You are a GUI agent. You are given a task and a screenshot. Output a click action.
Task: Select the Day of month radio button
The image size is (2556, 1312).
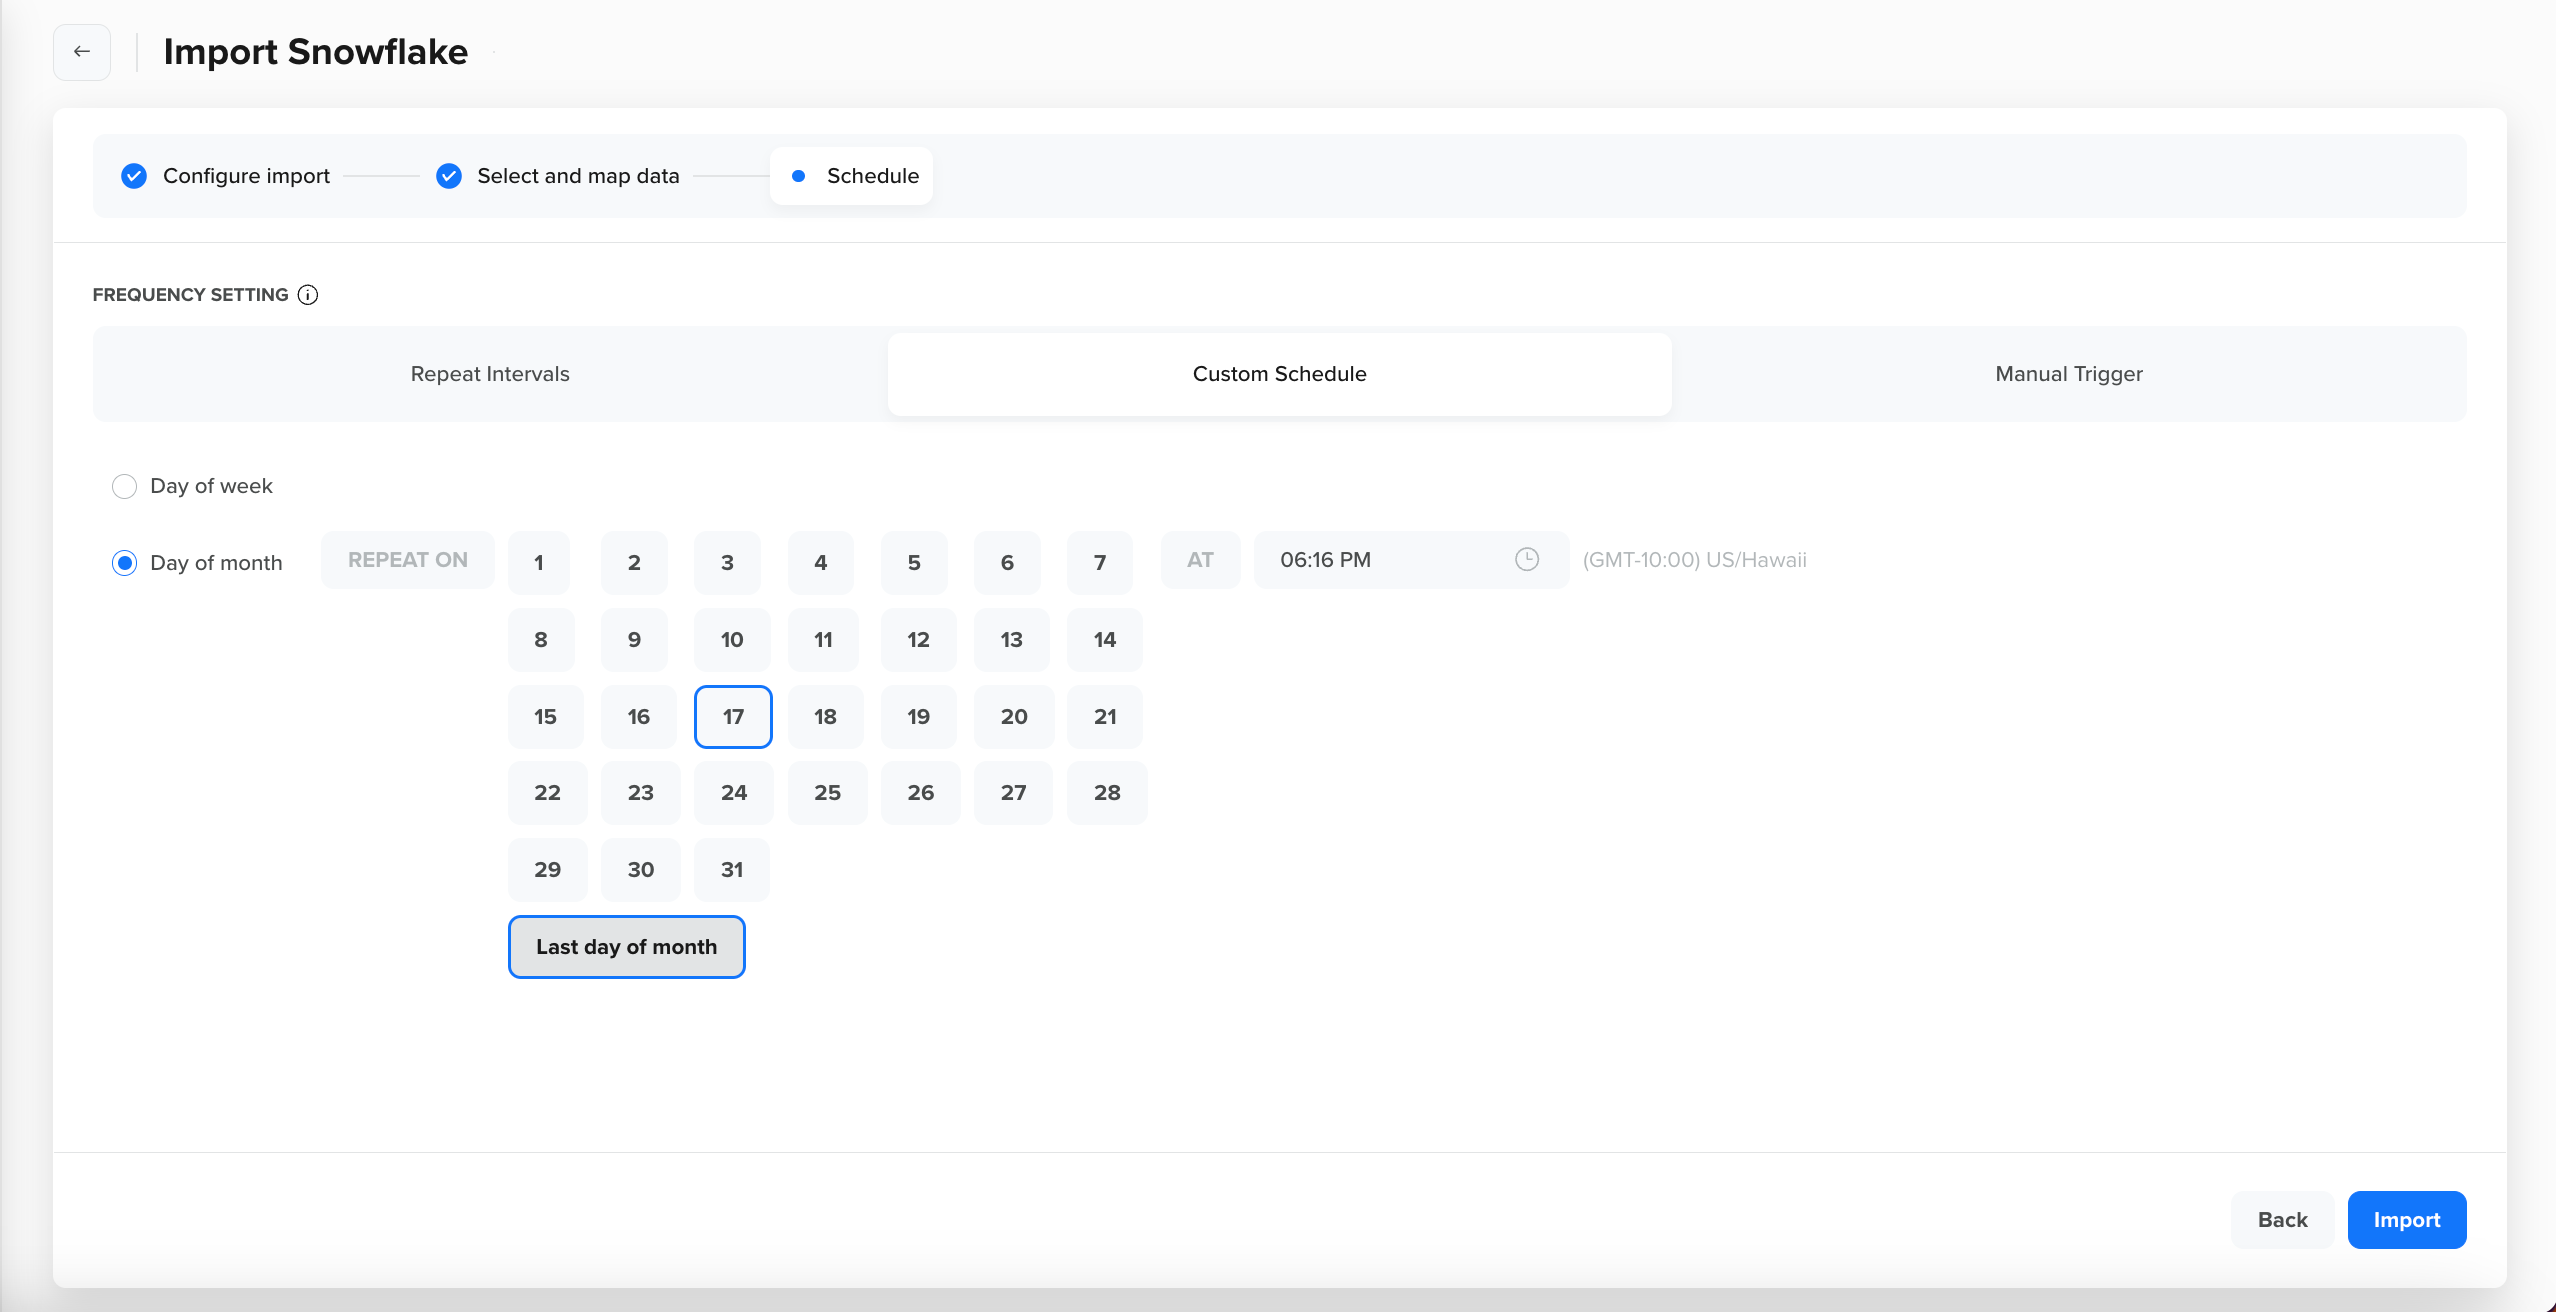(124, 562)
